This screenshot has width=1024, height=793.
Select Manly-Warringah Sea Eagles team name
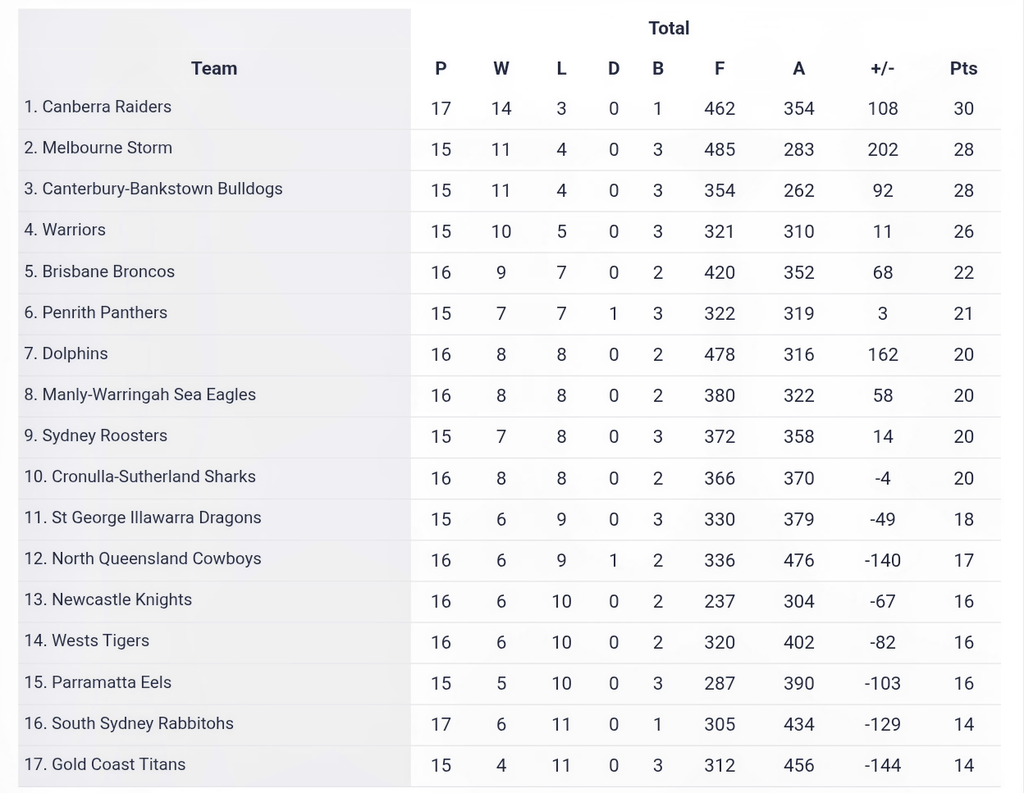[x=140, y=395]
